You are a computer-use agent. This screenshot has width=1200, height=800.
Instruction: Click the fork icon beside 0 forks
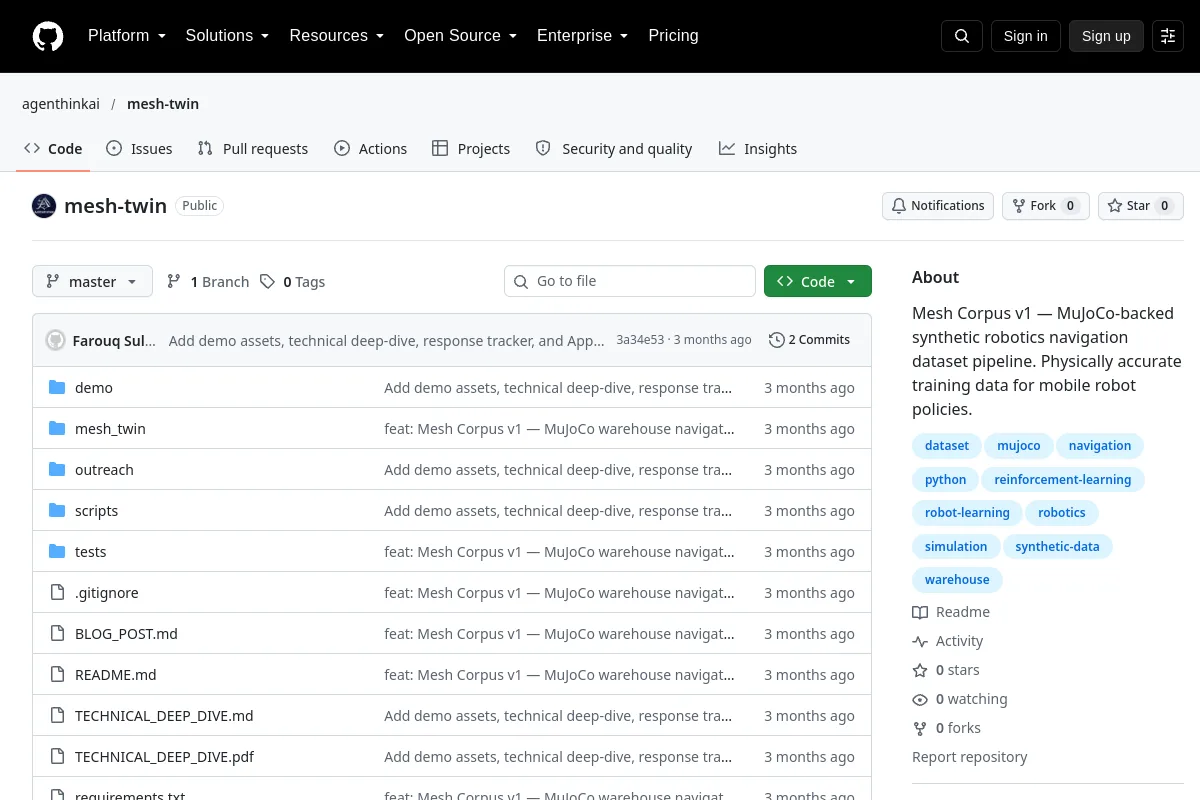click(920, 728)
